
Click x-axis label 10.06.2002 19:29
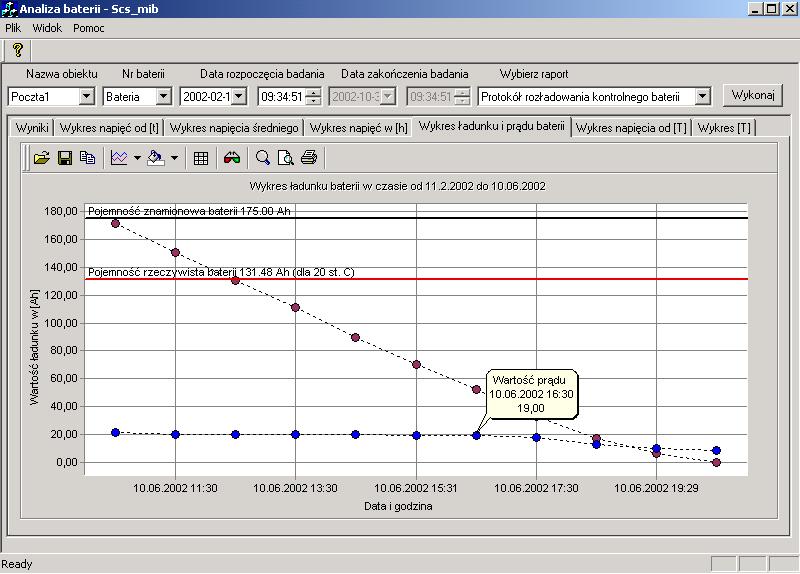click(x=656, y=488)
